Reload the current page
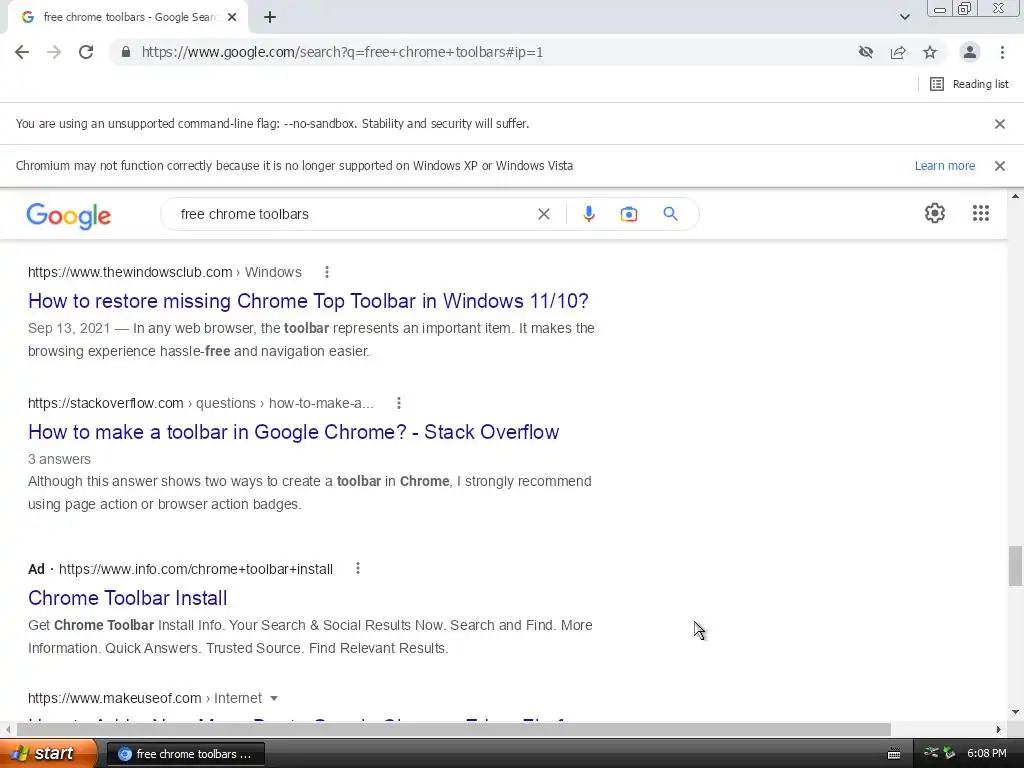 coord(86,52)
